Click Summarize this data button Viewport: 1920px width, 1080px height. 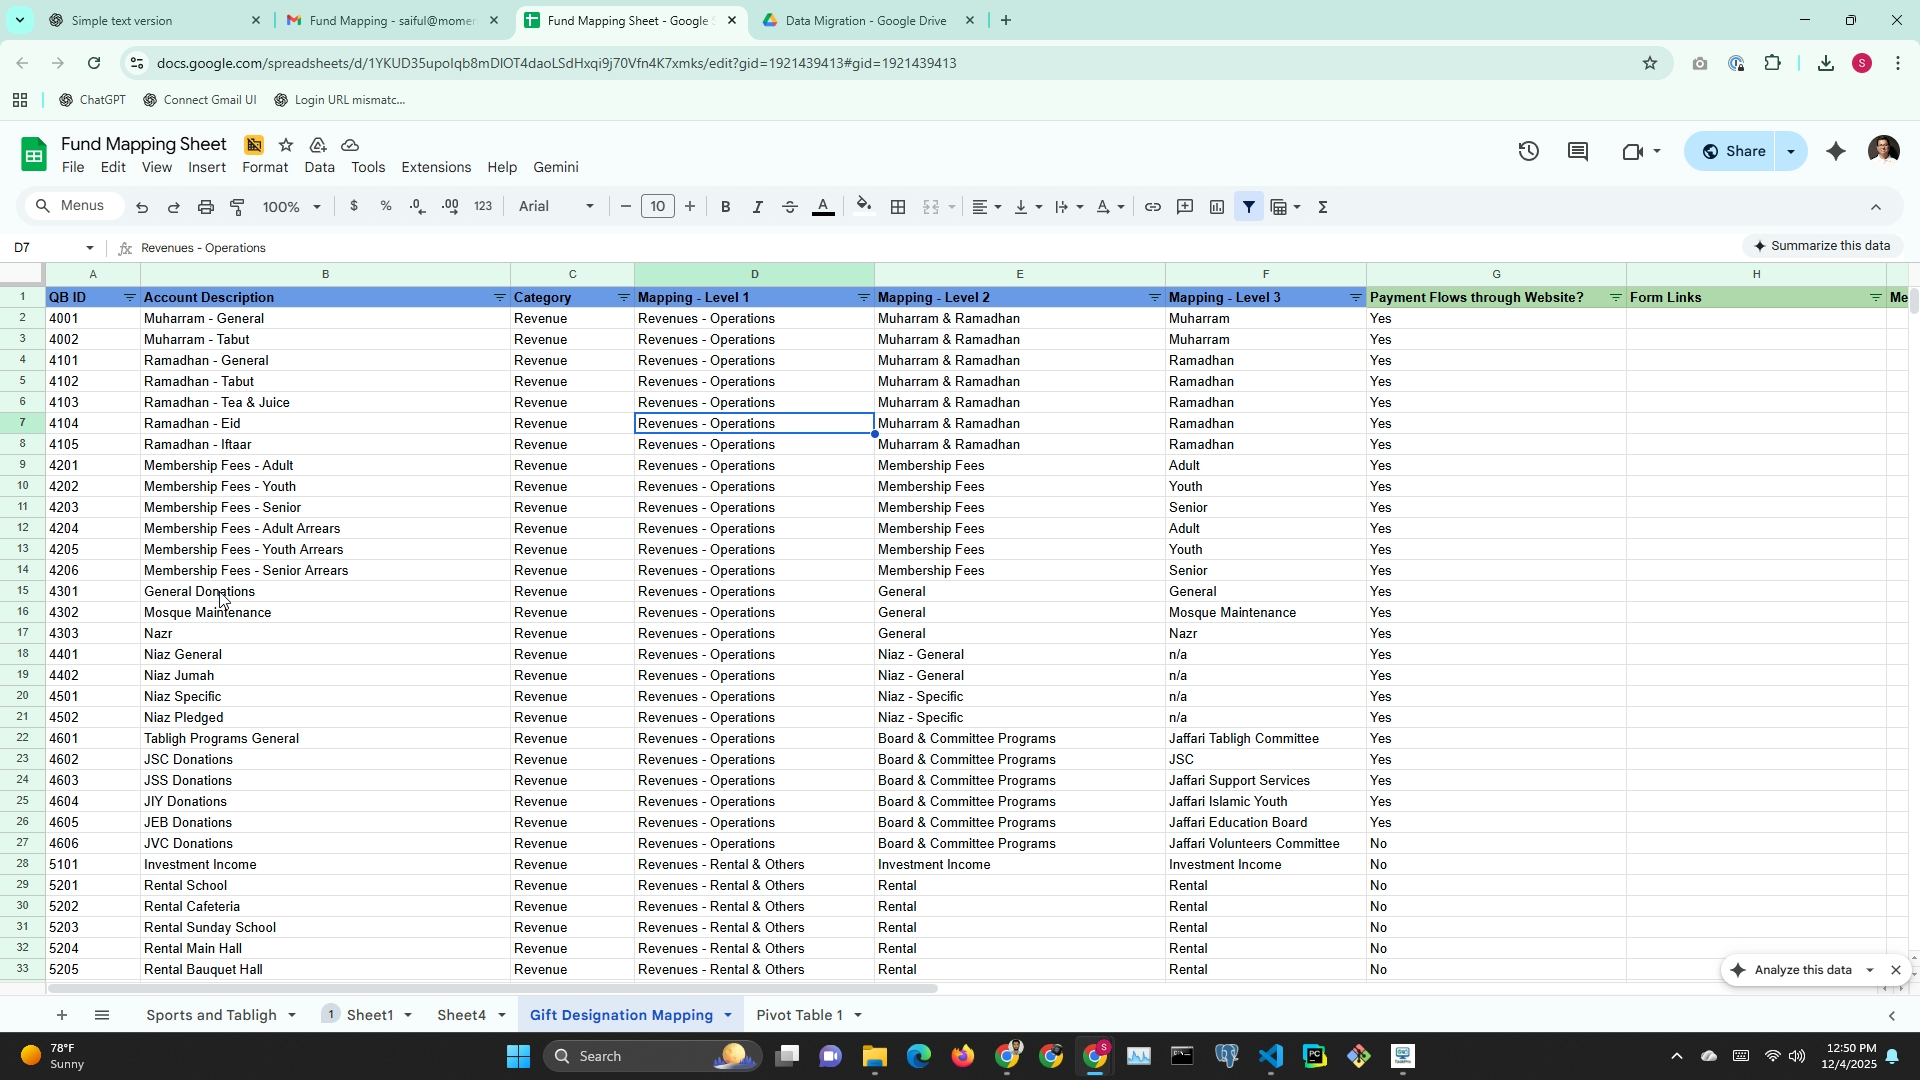click(x=1821, y=246)
